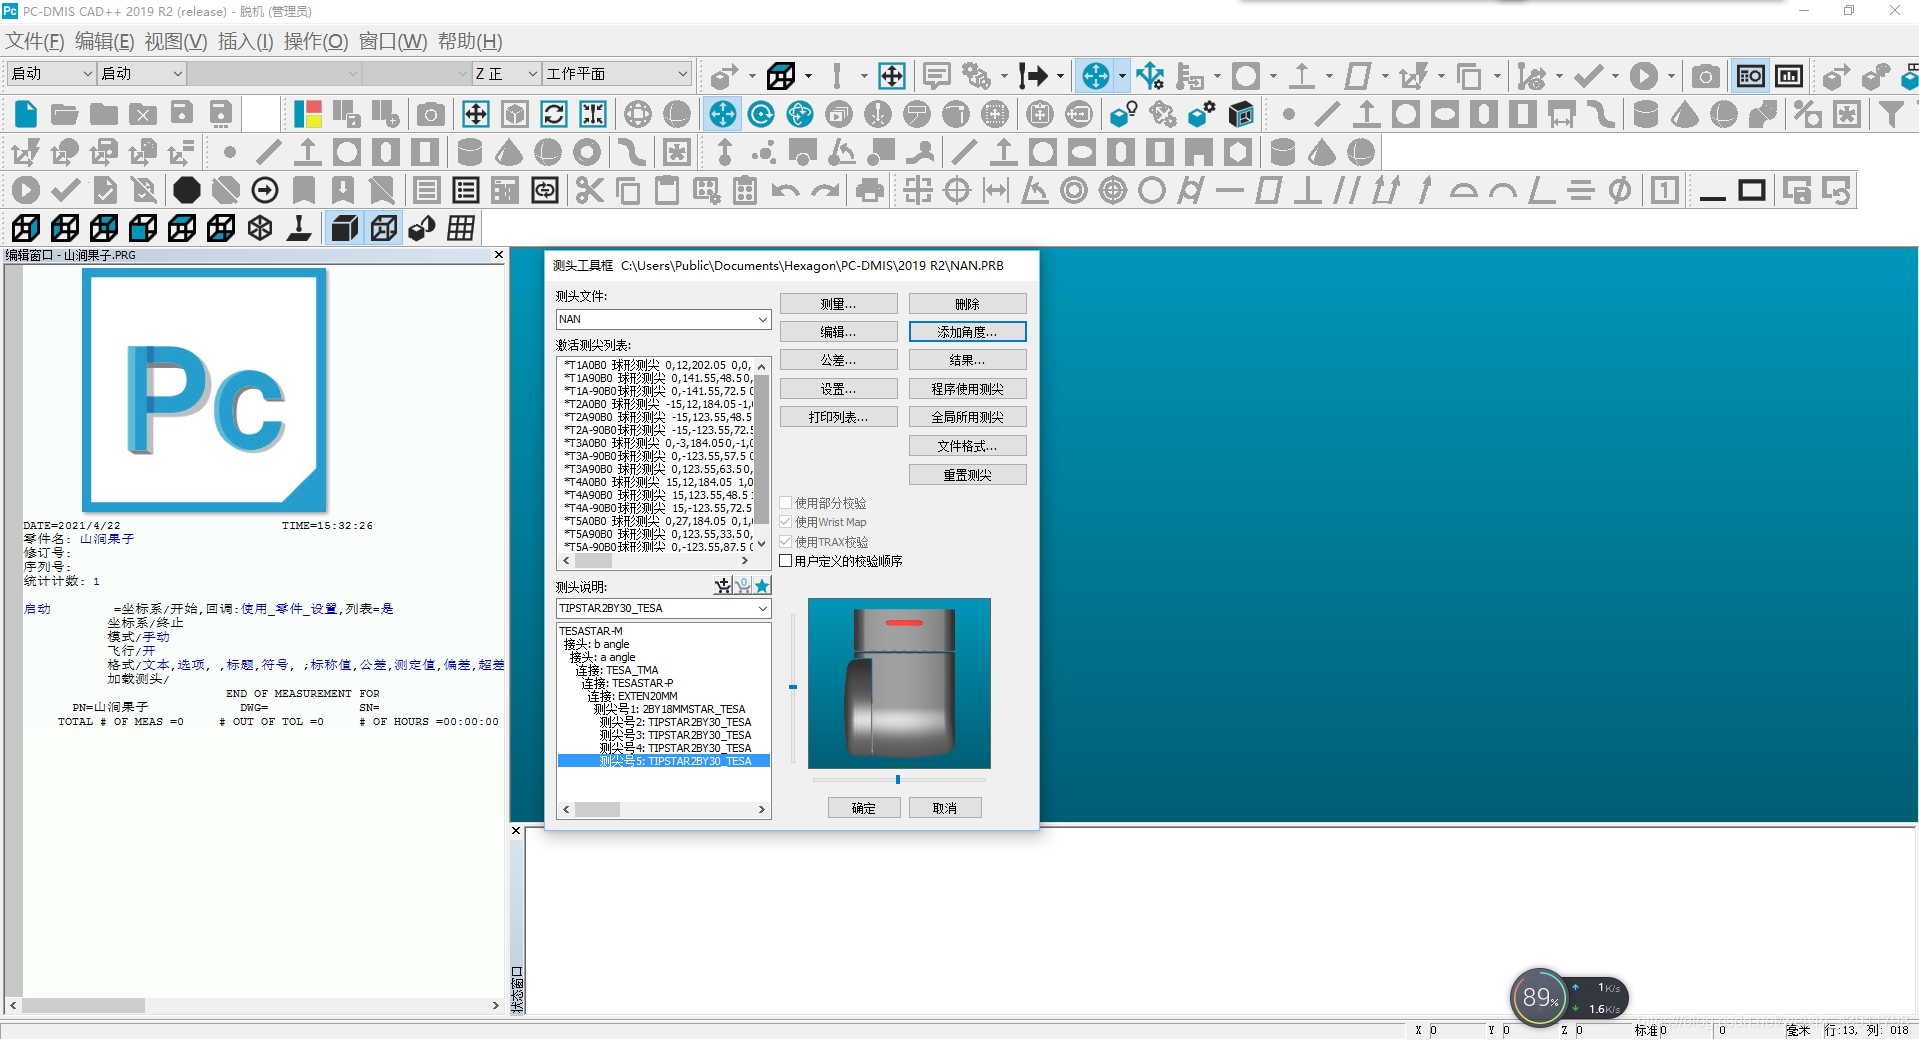This screenshot has height=1040, width=1919.
Task: Expand the play icon dropdown arrow in the top toolbar
Action: (1671, 76)
